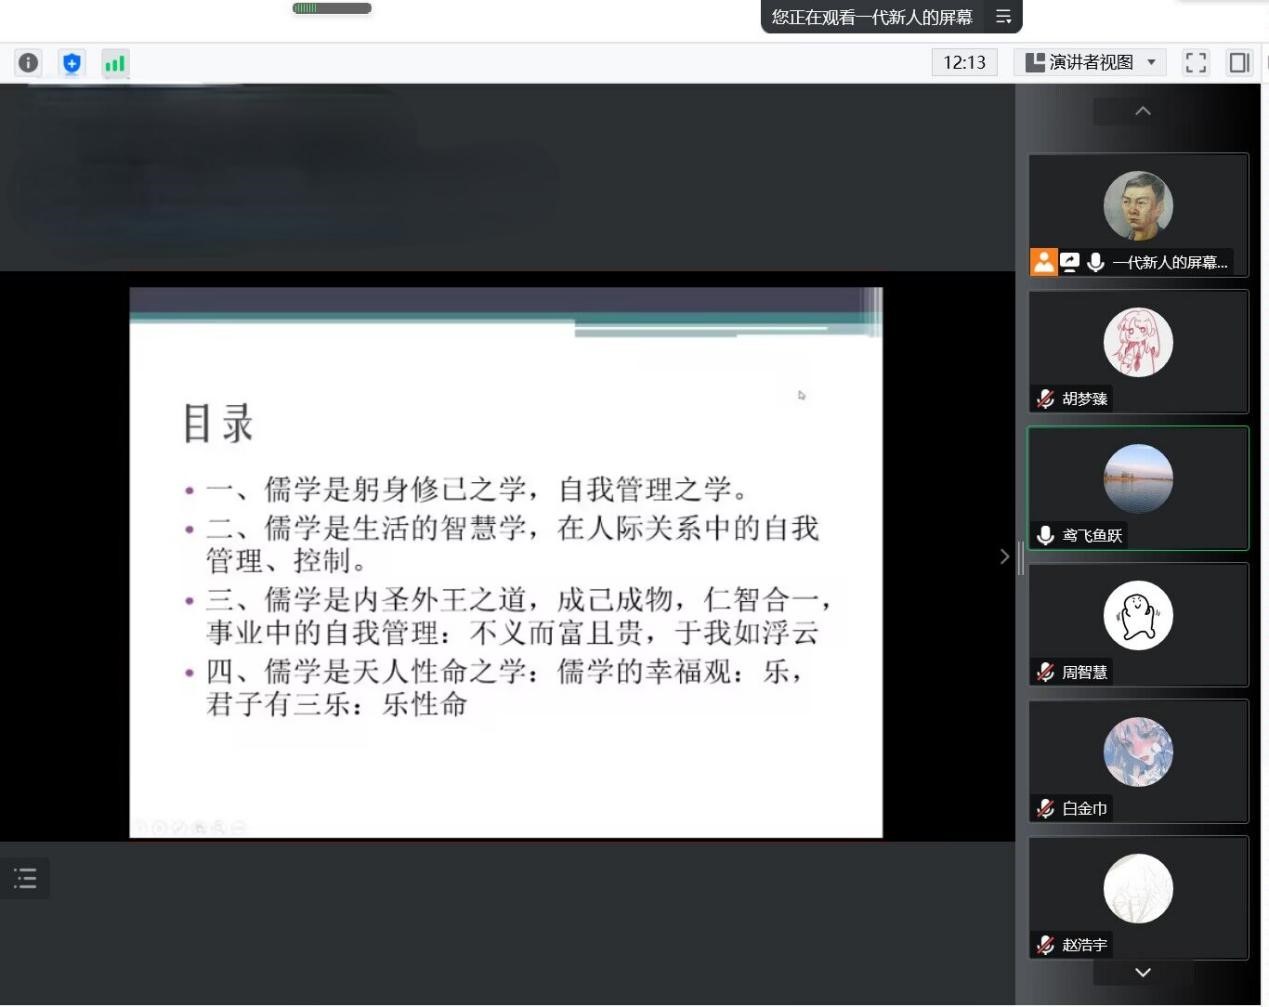1269x1007 pixels.
Task: Click the 12:13 meeting timer
Action: 964,62
